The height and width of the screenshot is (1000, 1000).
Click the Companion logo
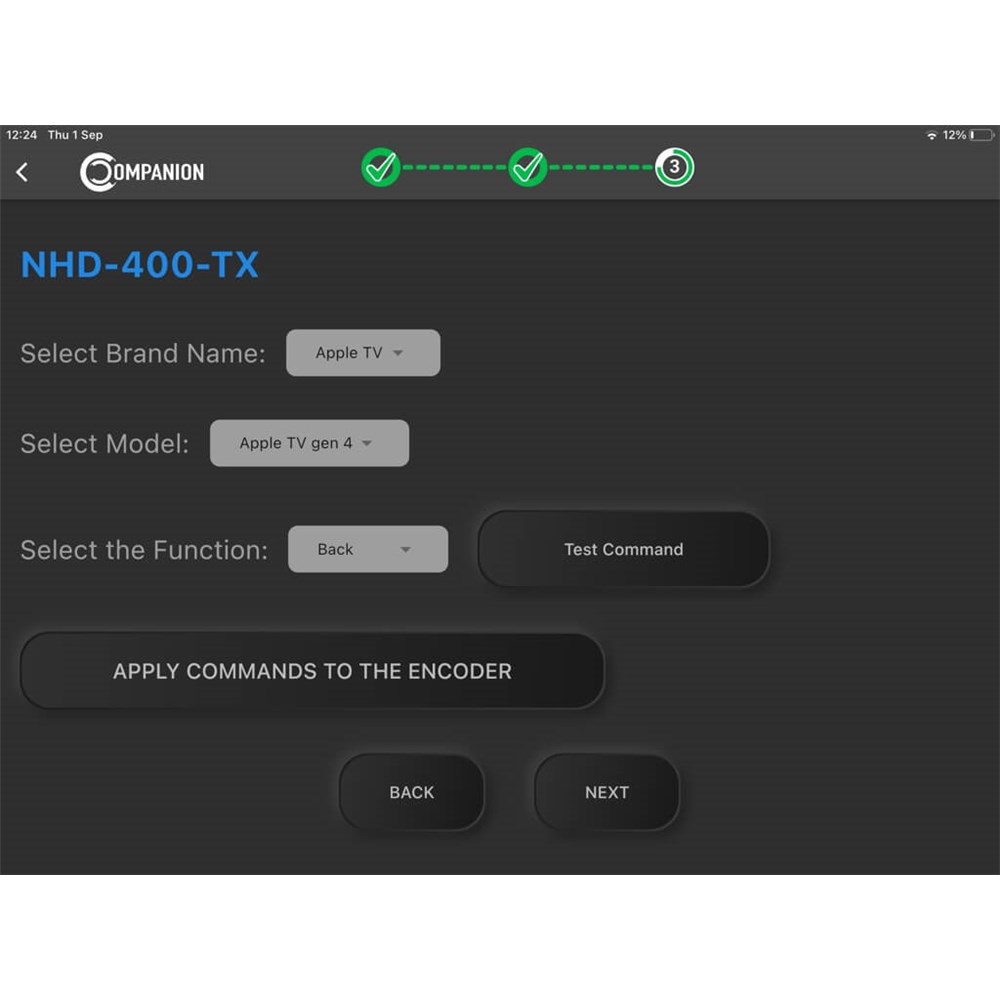click(x=142, y=172)
